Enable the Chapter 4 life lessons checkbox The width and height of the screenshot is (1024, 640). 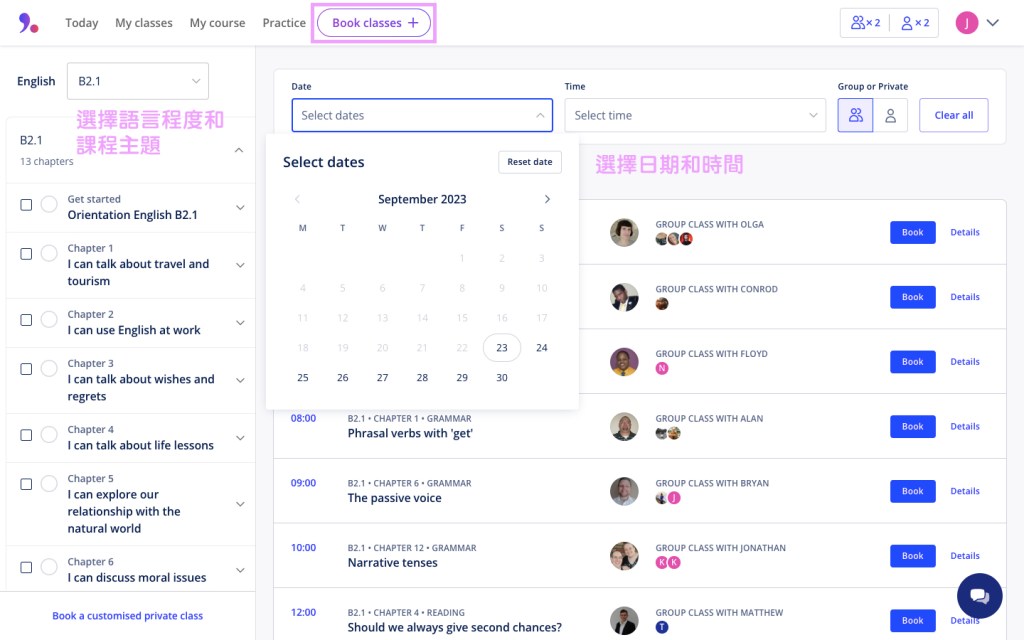26,435
